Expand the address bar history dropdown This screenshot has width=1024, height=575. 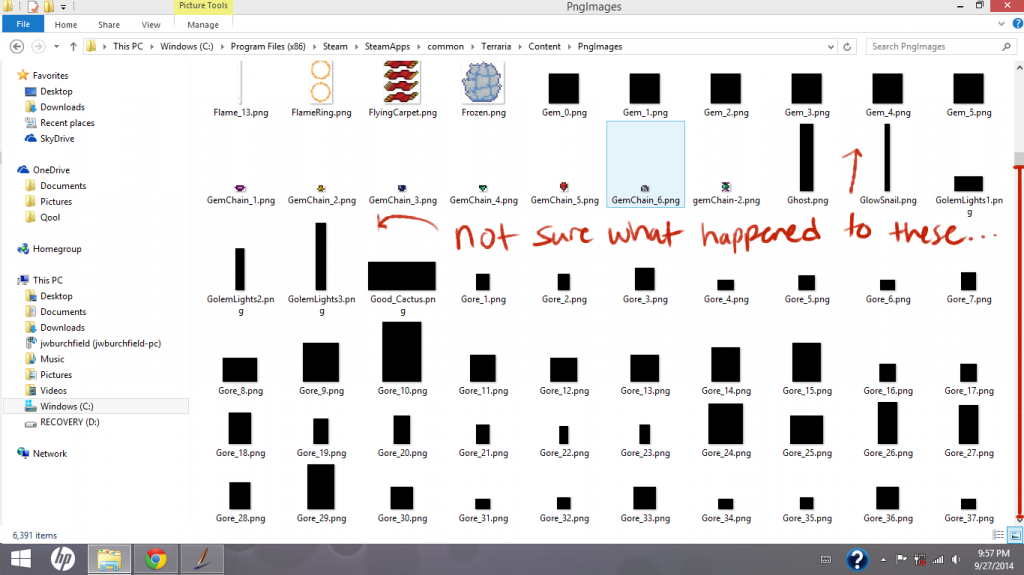pos(831,46)
